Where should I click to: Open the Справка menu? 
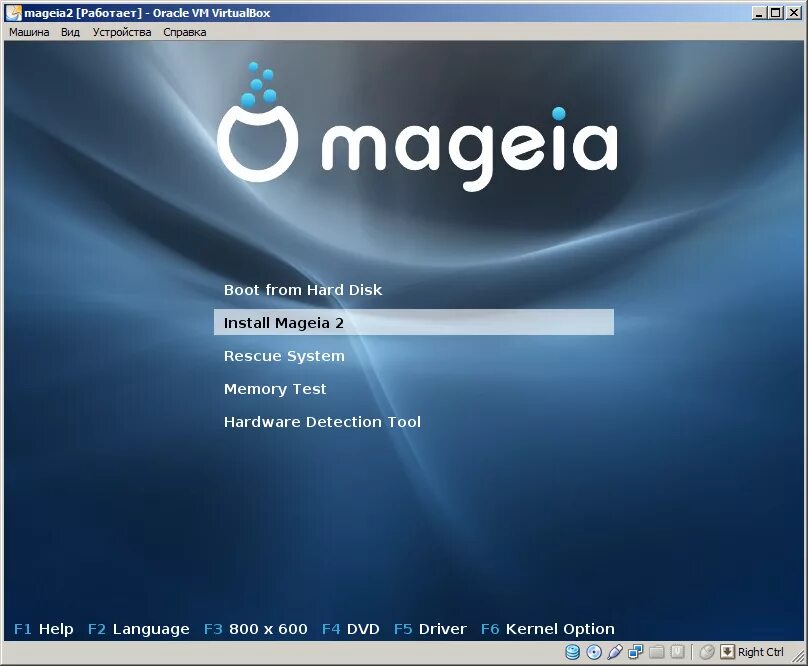[184, 32]
